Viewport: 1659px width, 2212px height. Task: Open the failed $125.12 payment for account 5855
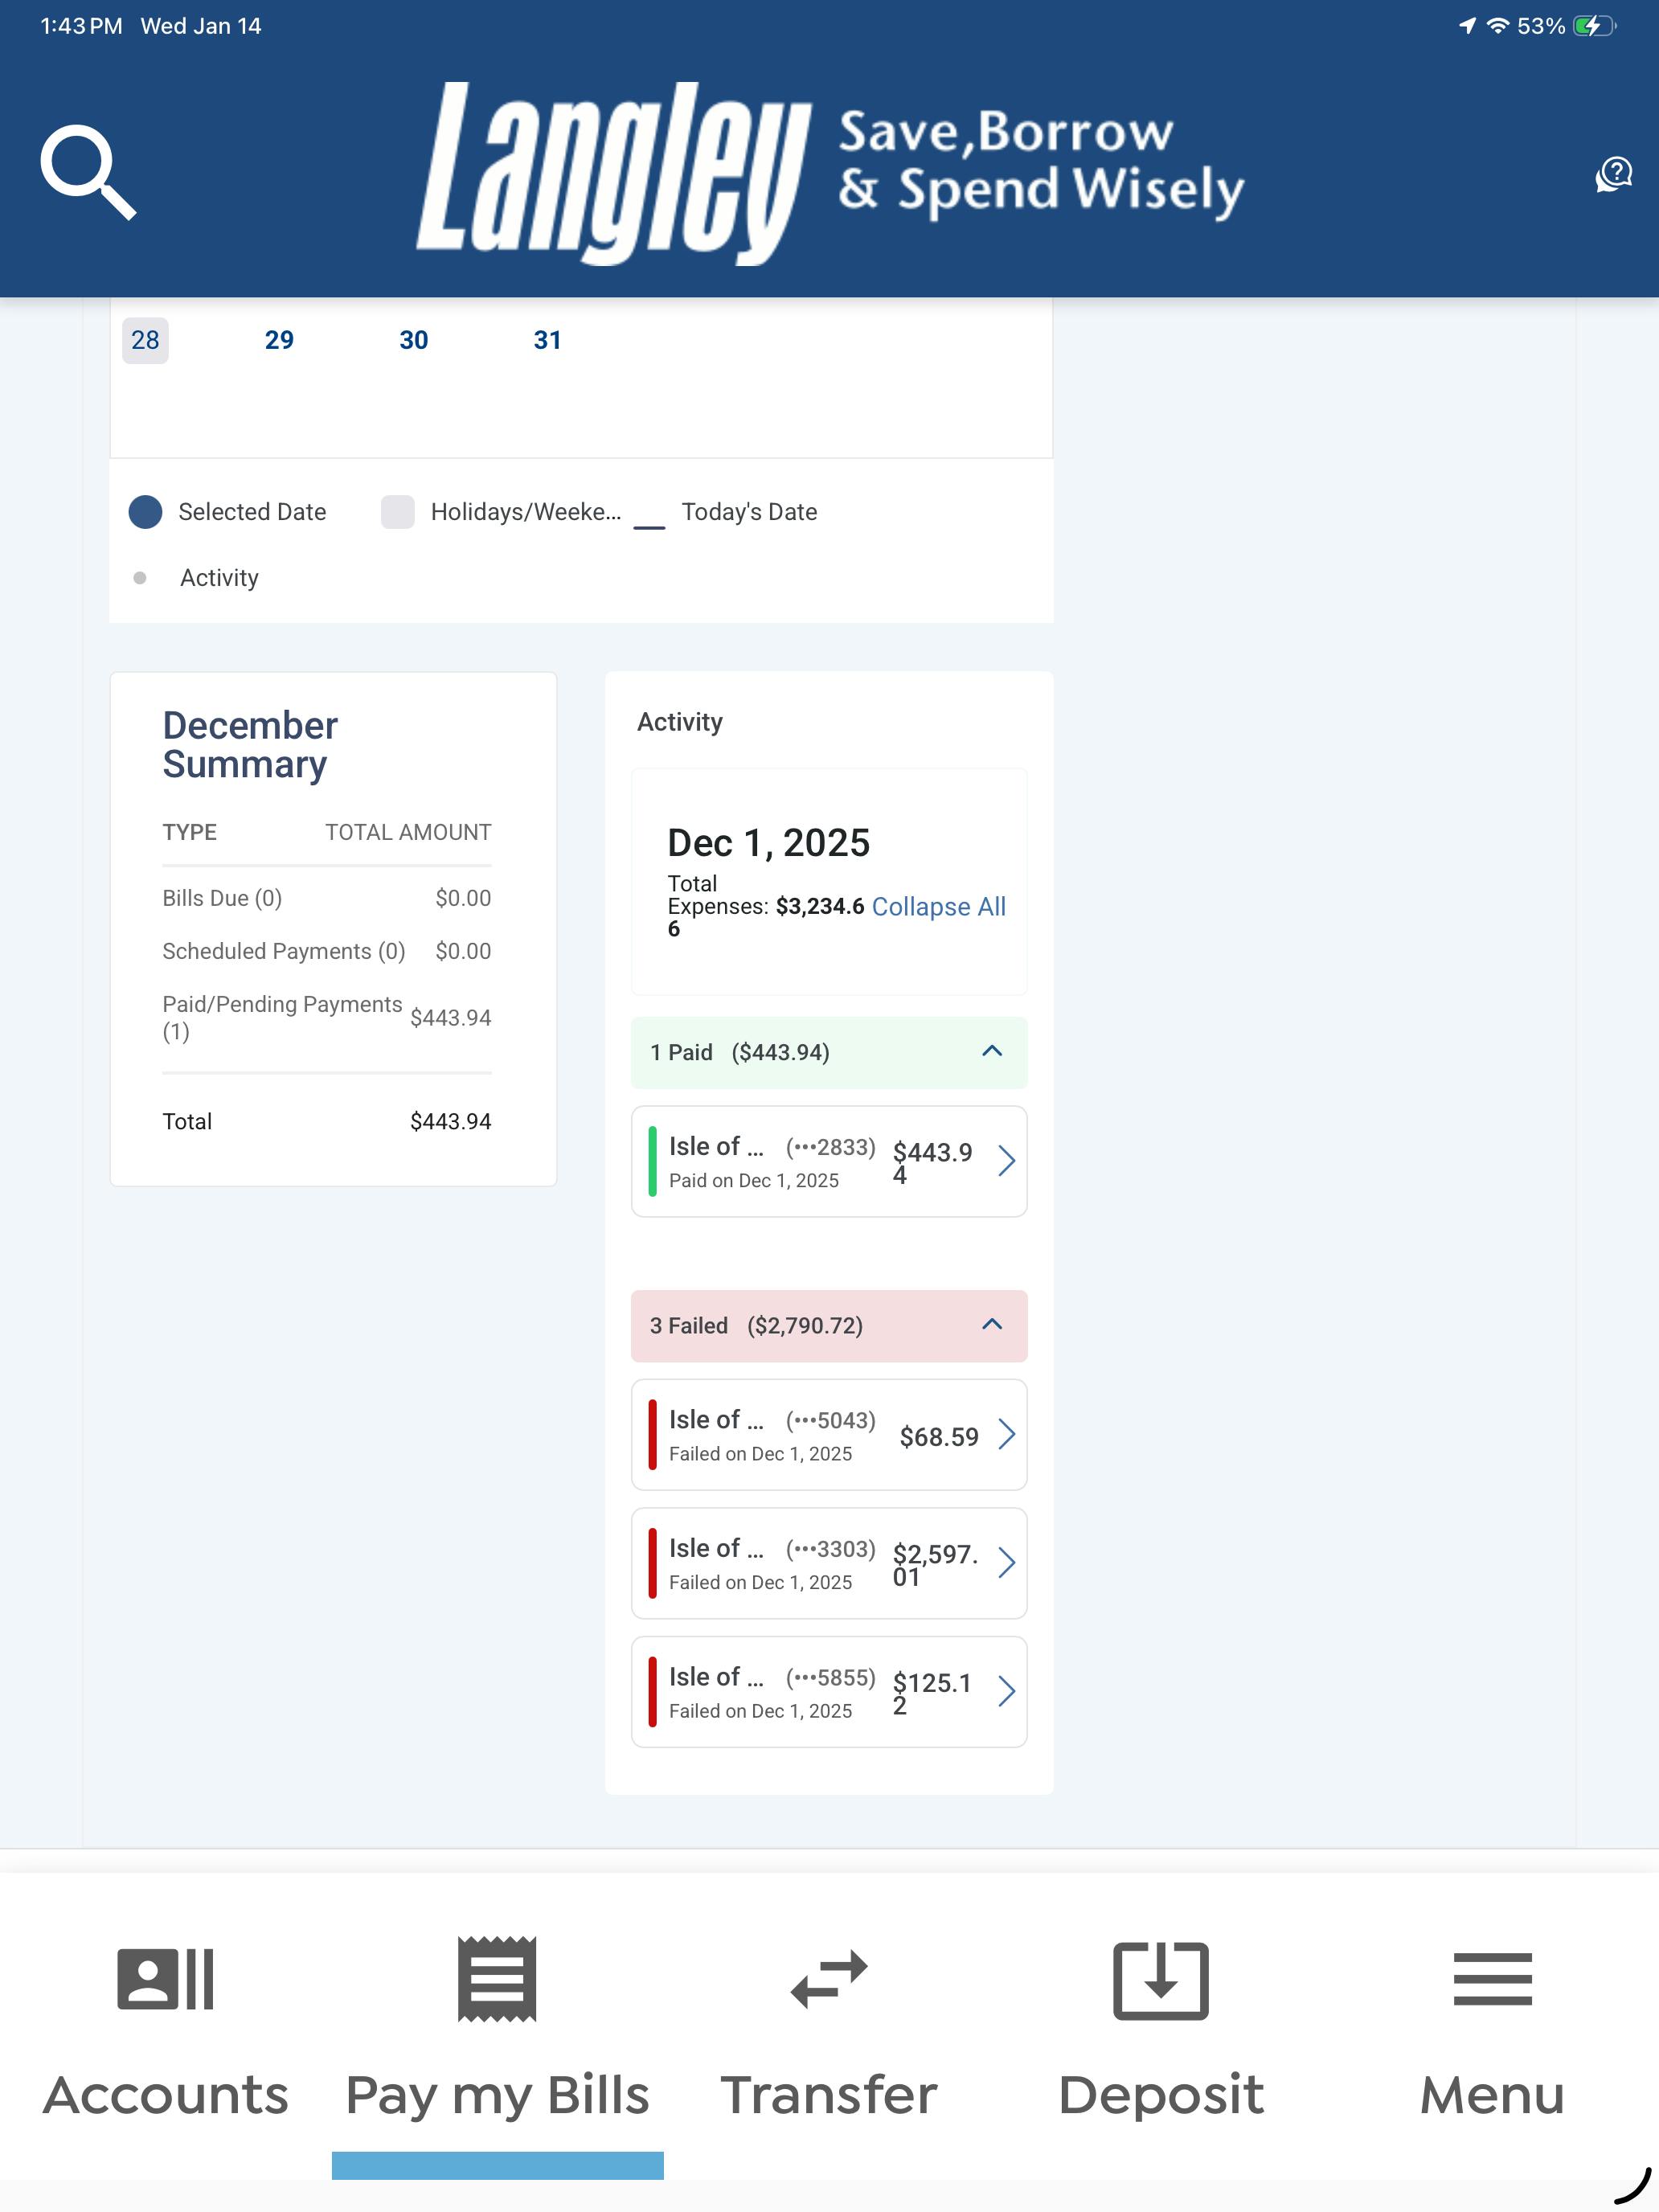[828, 1691]
